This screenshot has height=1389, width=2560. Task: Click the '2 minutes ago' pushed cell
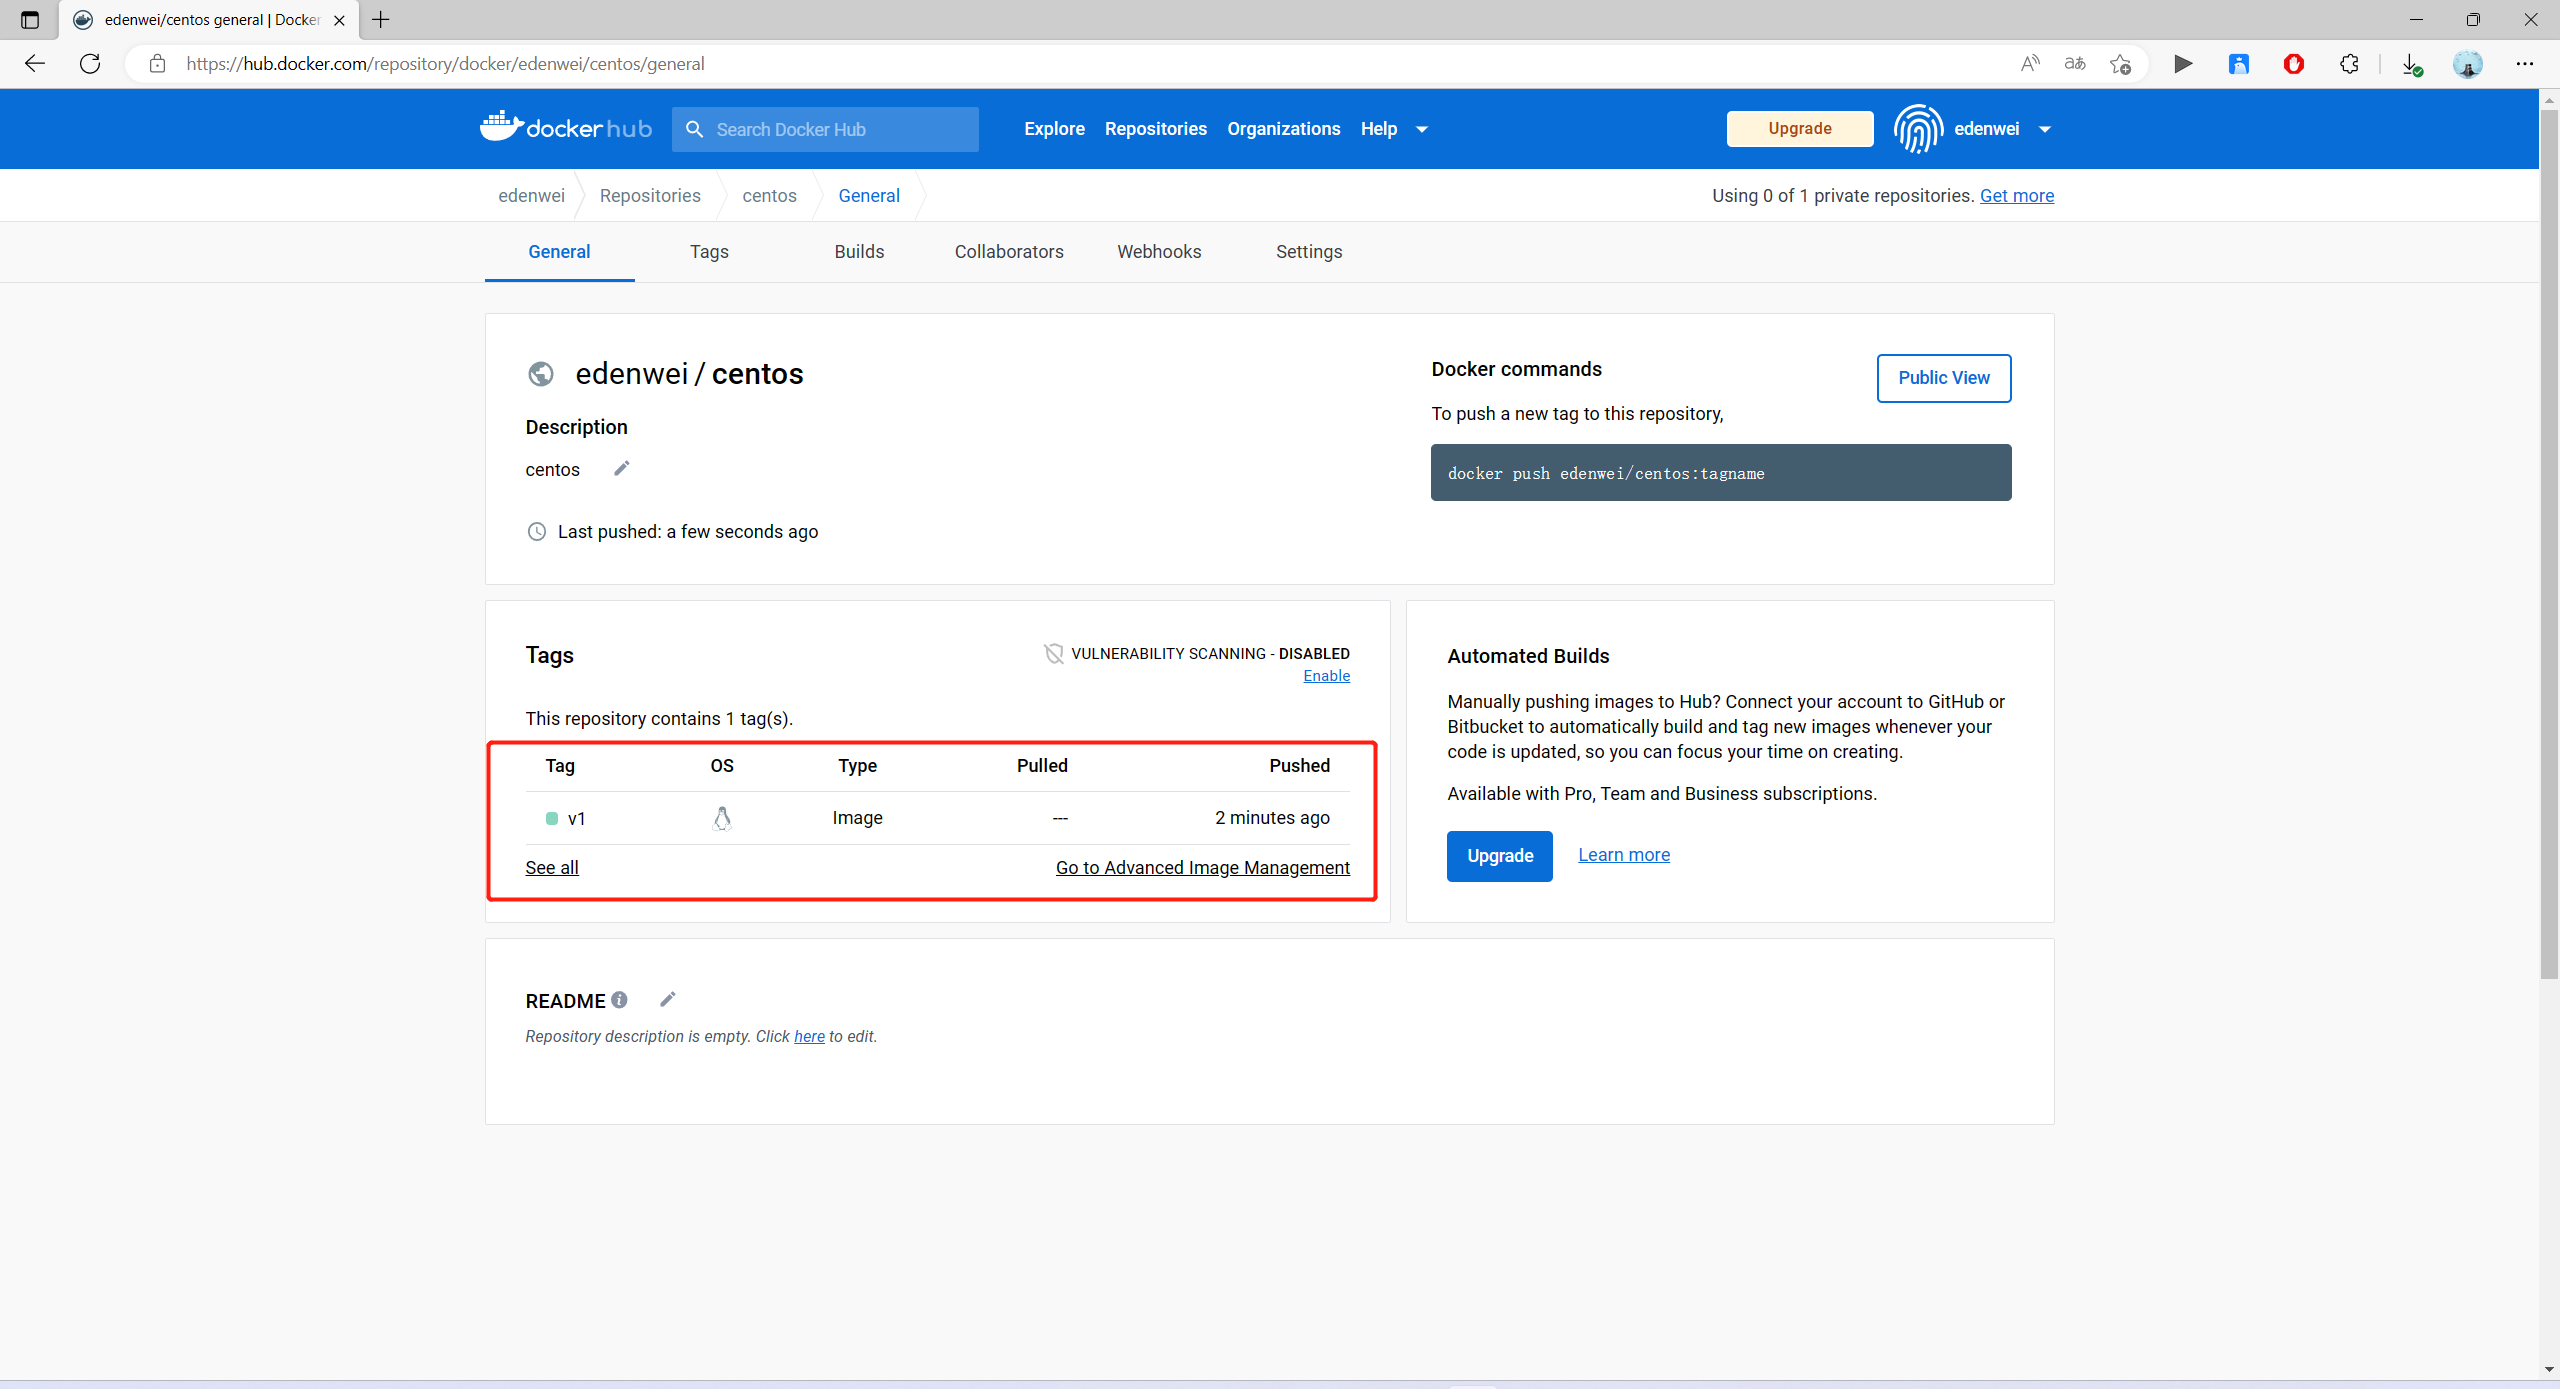pos(1272,818)
